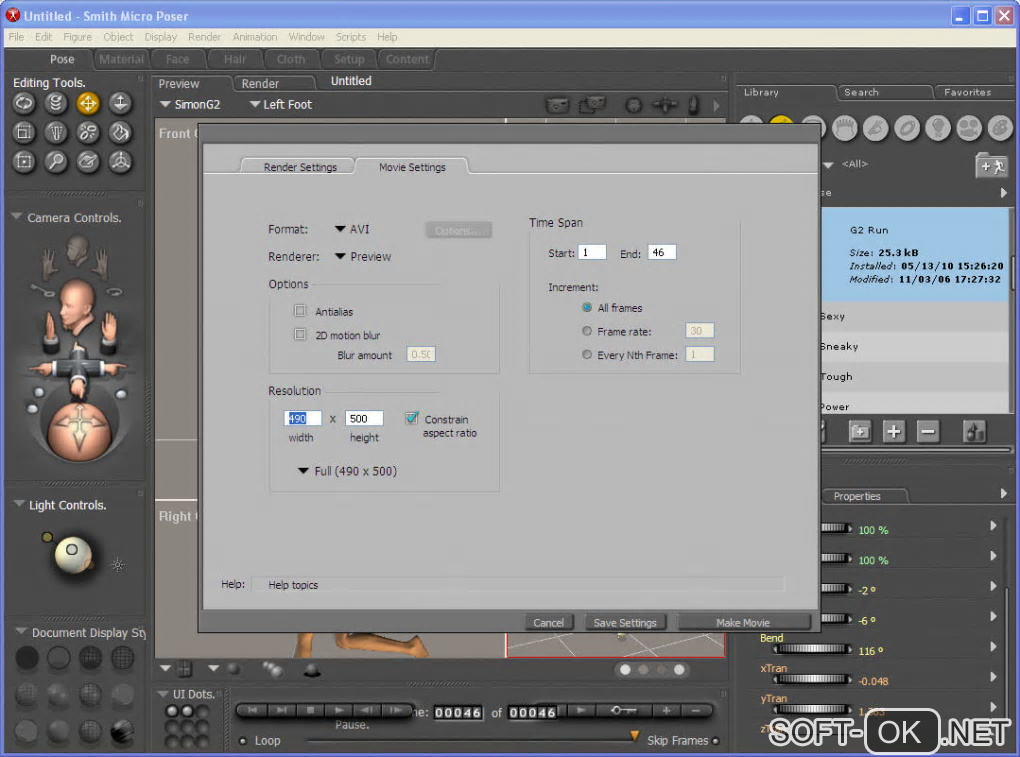Screen dimensions: 1020x757
Task: Open the Lights library category icon
Action: pyautogui.click(x=937, y=128)
